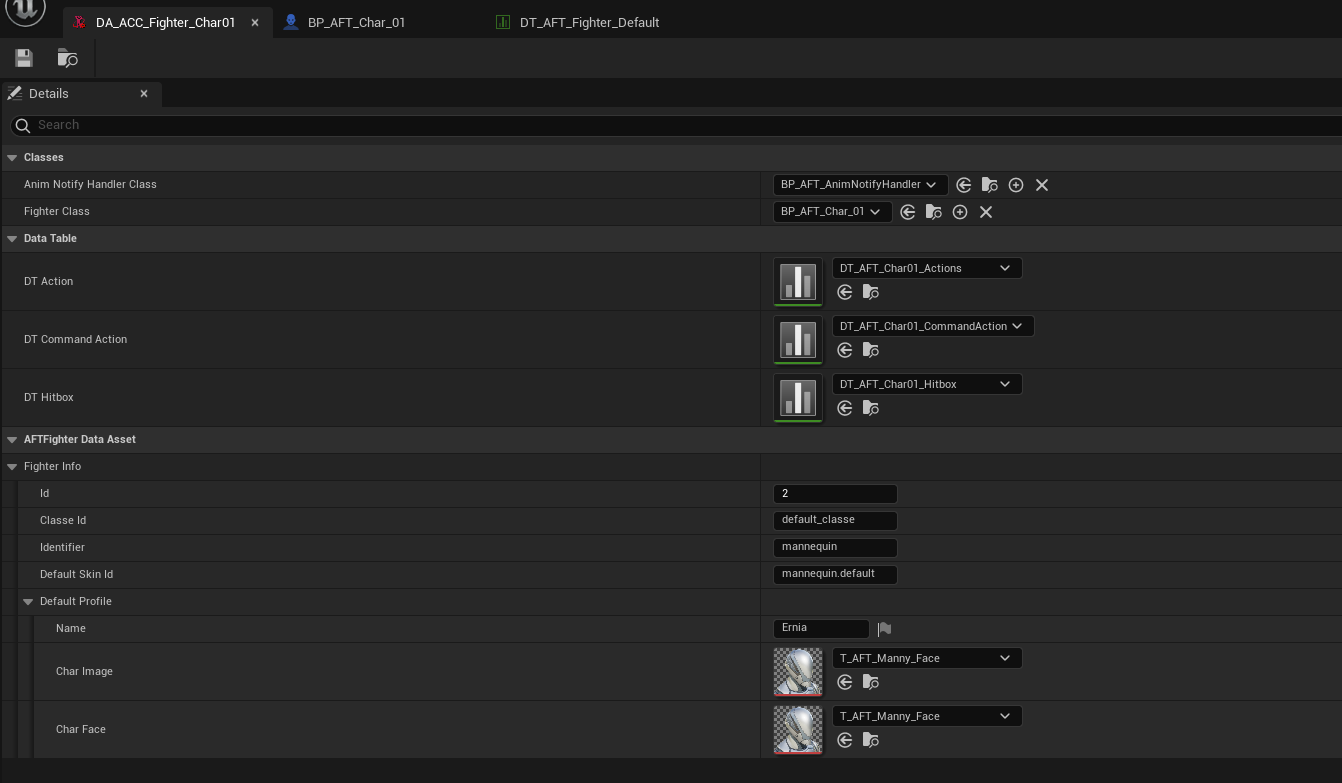Viewport: 1342px width, 783px height.
Task: Browse to Char Face texture asset
Action: (871, 741)
